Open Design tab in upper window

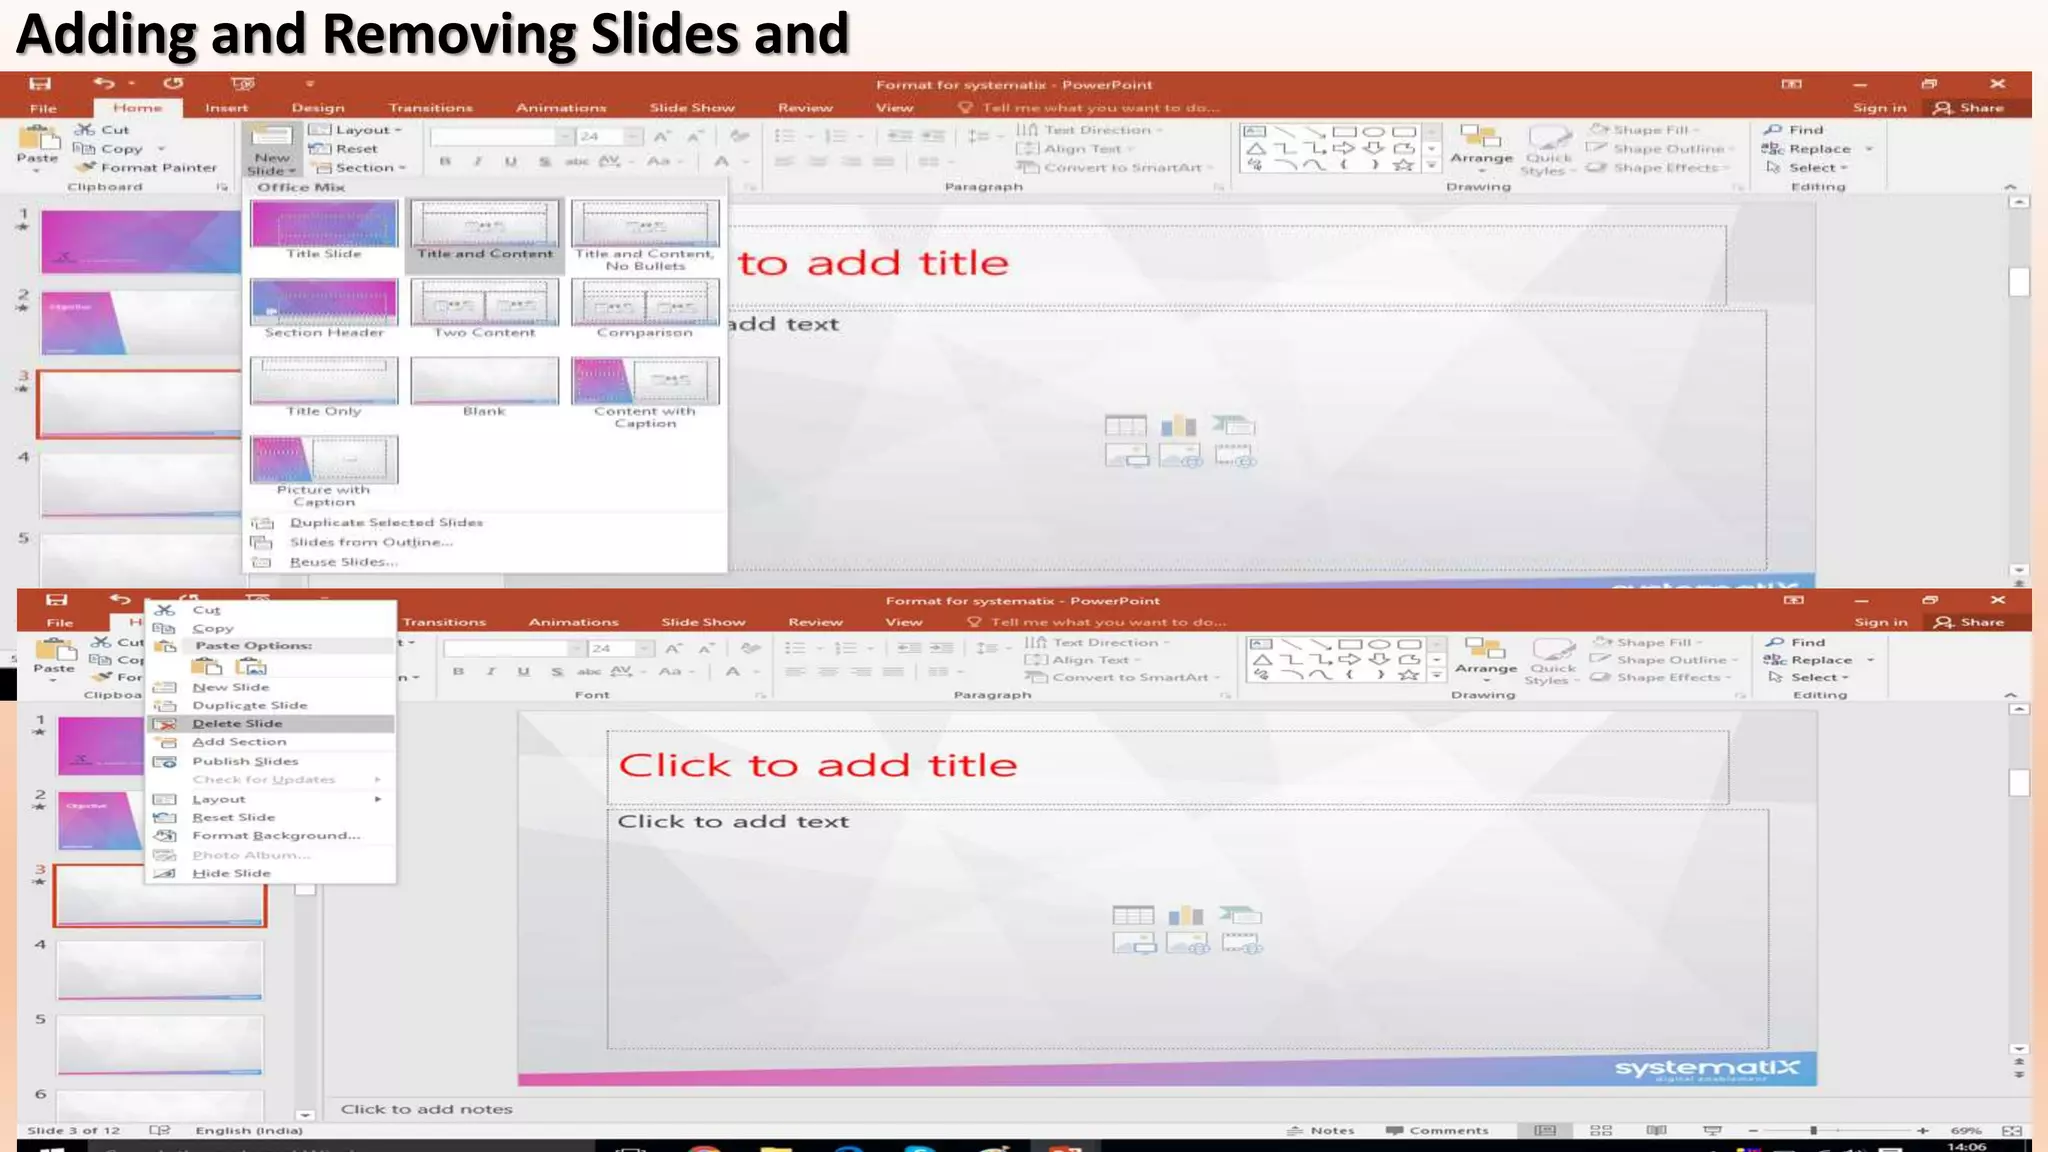(318, 107)
